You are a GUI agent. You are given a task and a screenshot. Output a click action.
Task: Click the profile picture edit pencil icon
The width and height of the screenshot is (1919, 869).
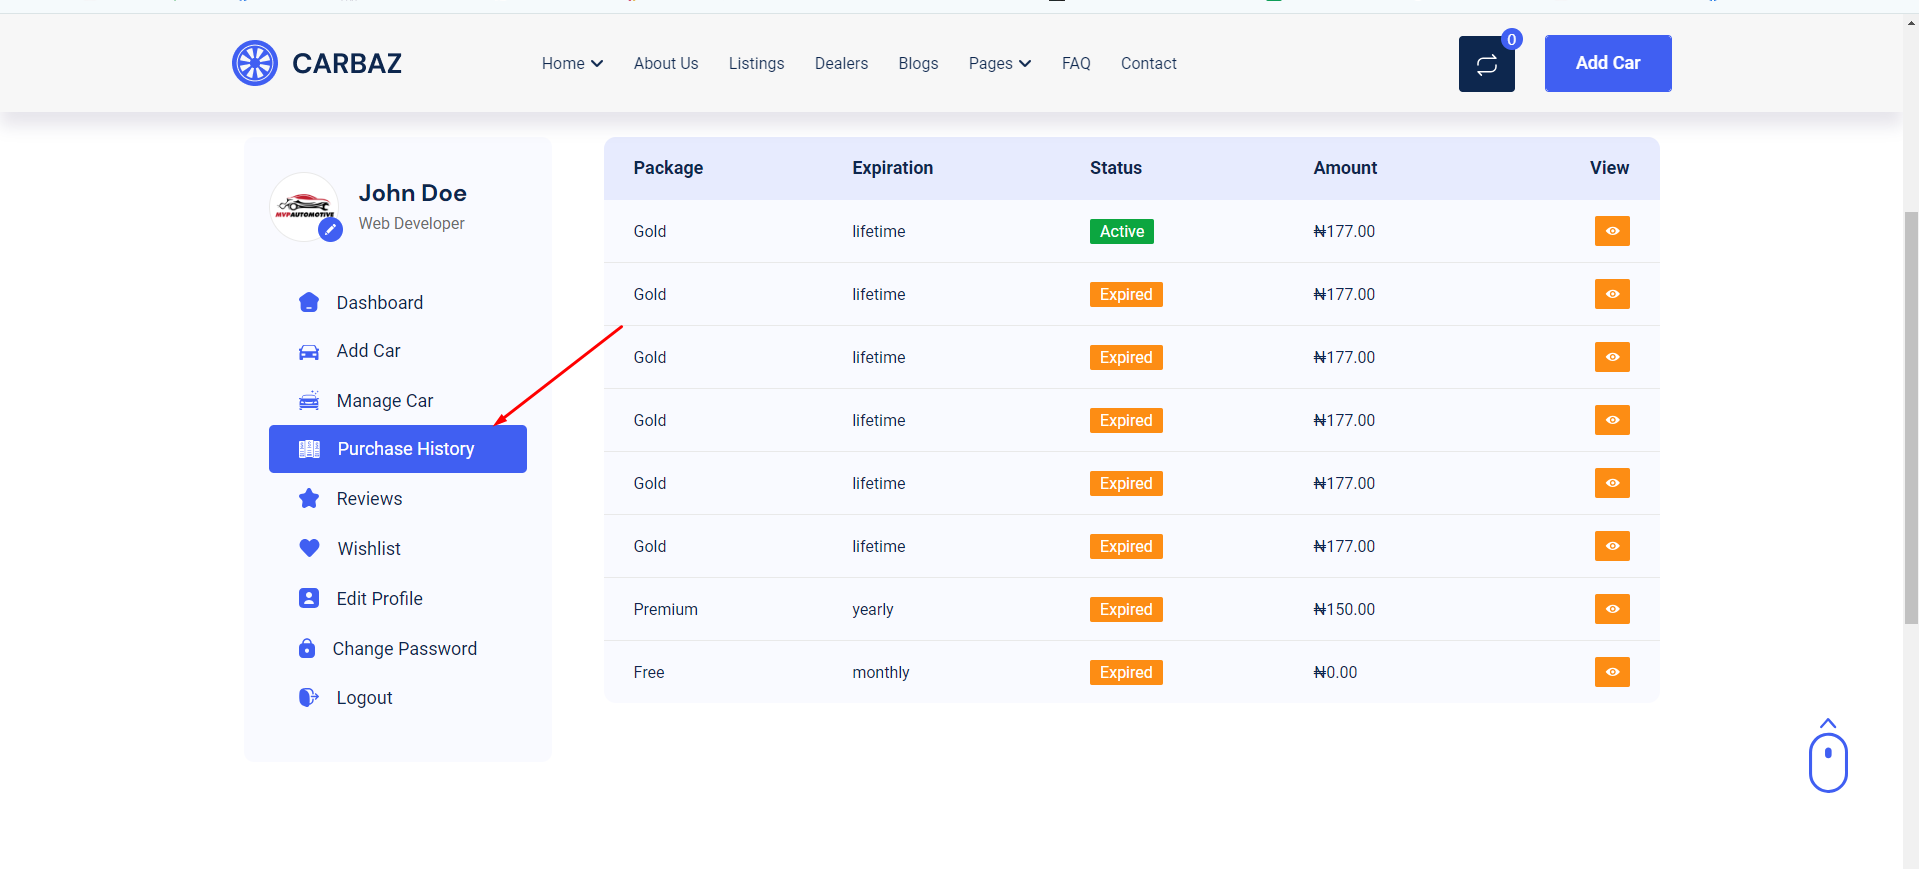(x=330, y=229)
